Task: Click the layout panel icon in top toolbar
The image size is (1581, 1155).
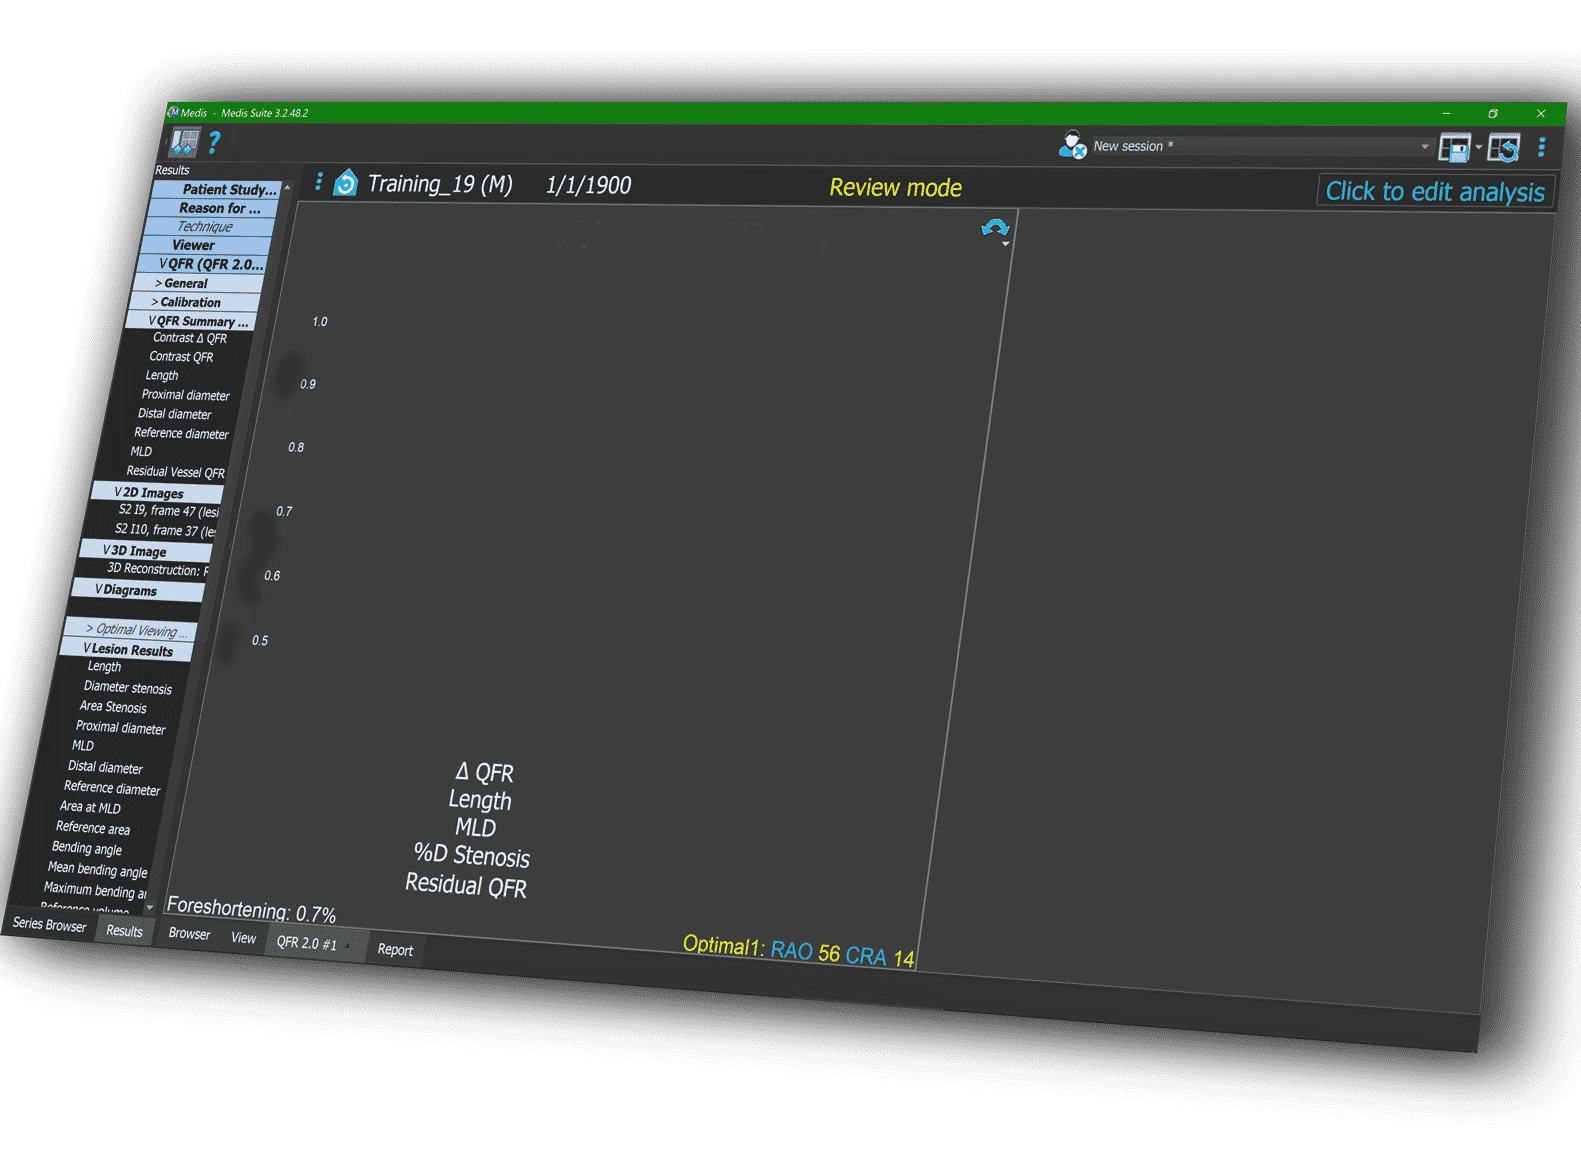Action: coord(184,143)
